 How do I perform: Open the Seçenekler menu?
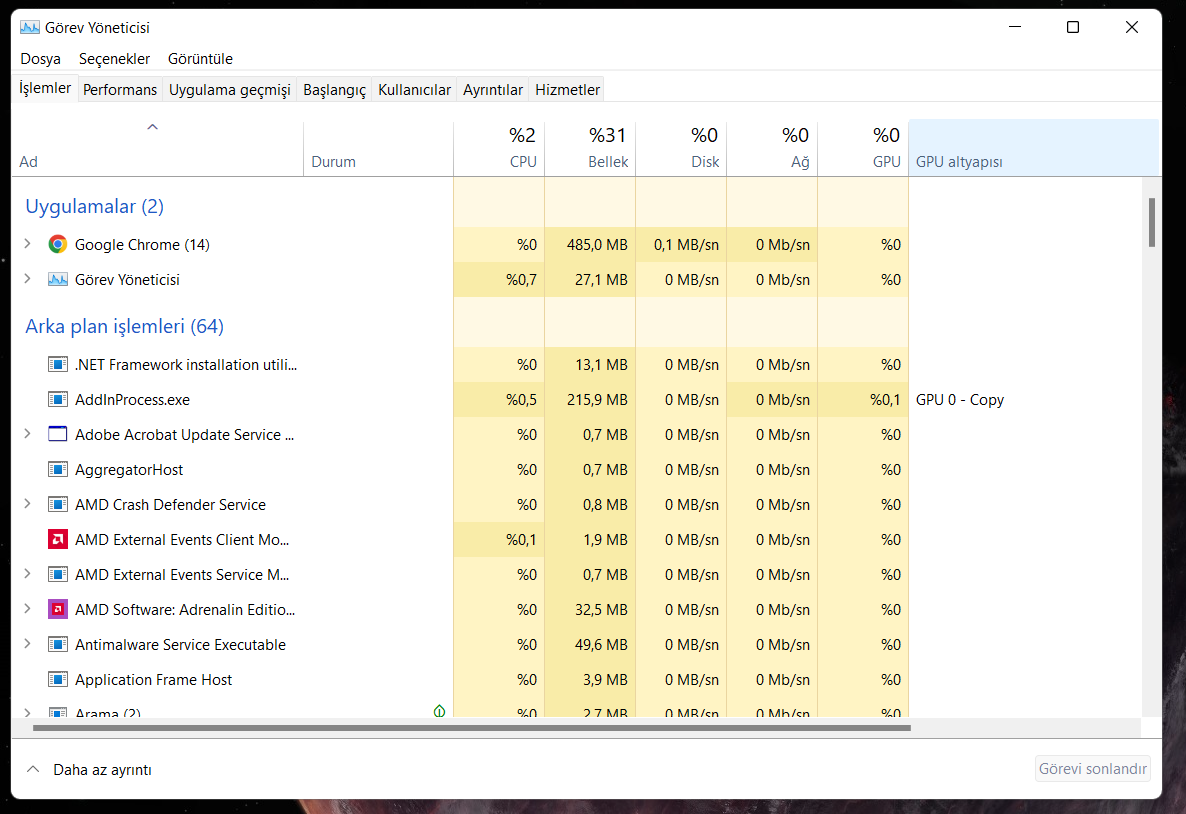coord(114,59)
